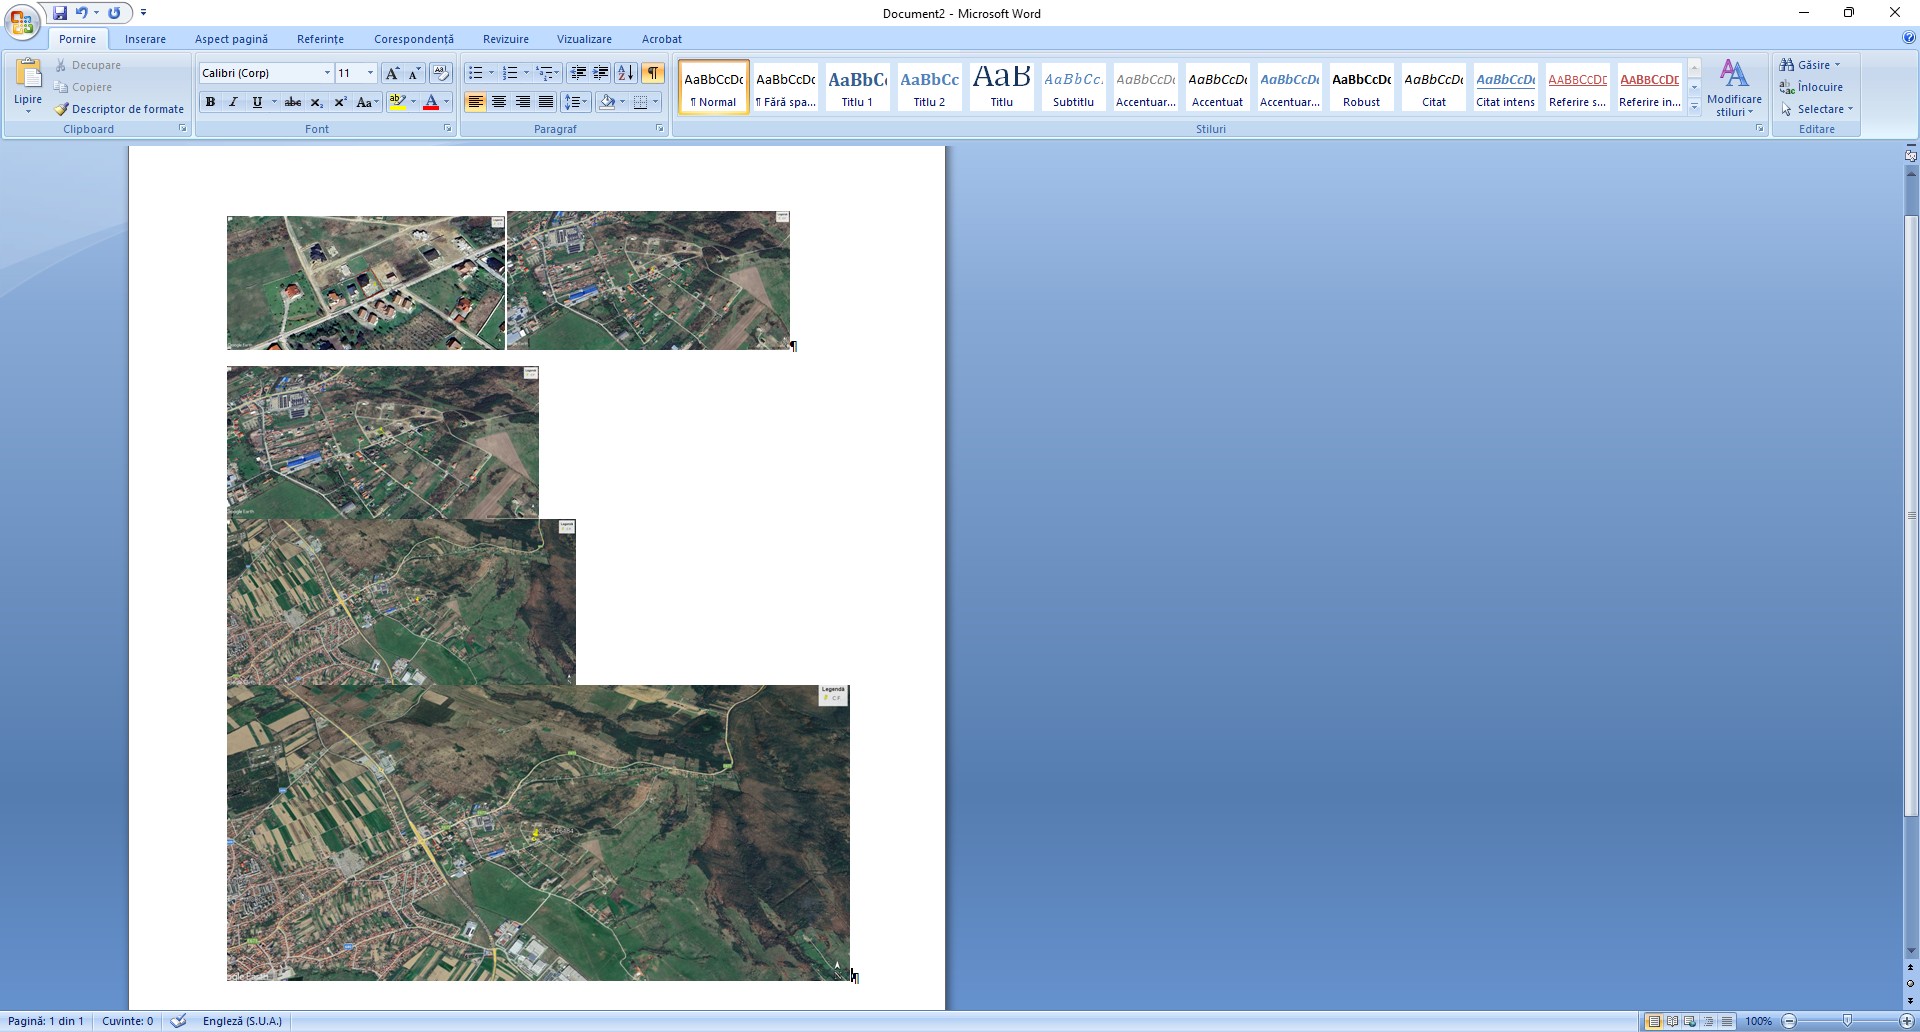Click the sort A-Z icon
The width and height of the screenshot is (1920, 1032).
click(x=625, y=73)
